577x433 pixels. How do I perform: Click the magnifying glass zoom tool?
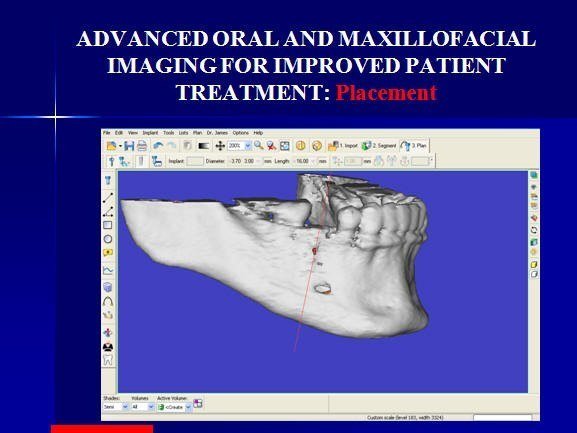coord(259,146)
